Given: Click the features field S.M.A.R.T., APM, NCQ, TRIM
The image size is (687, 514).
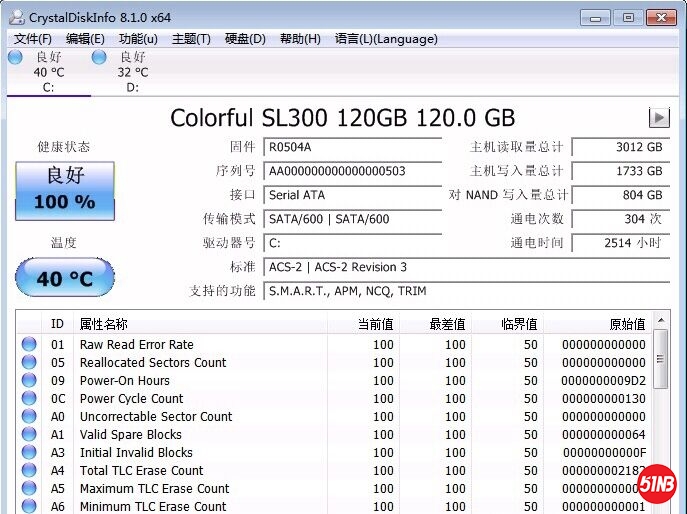Looking at the screenshot, I should tap(467, 291).
